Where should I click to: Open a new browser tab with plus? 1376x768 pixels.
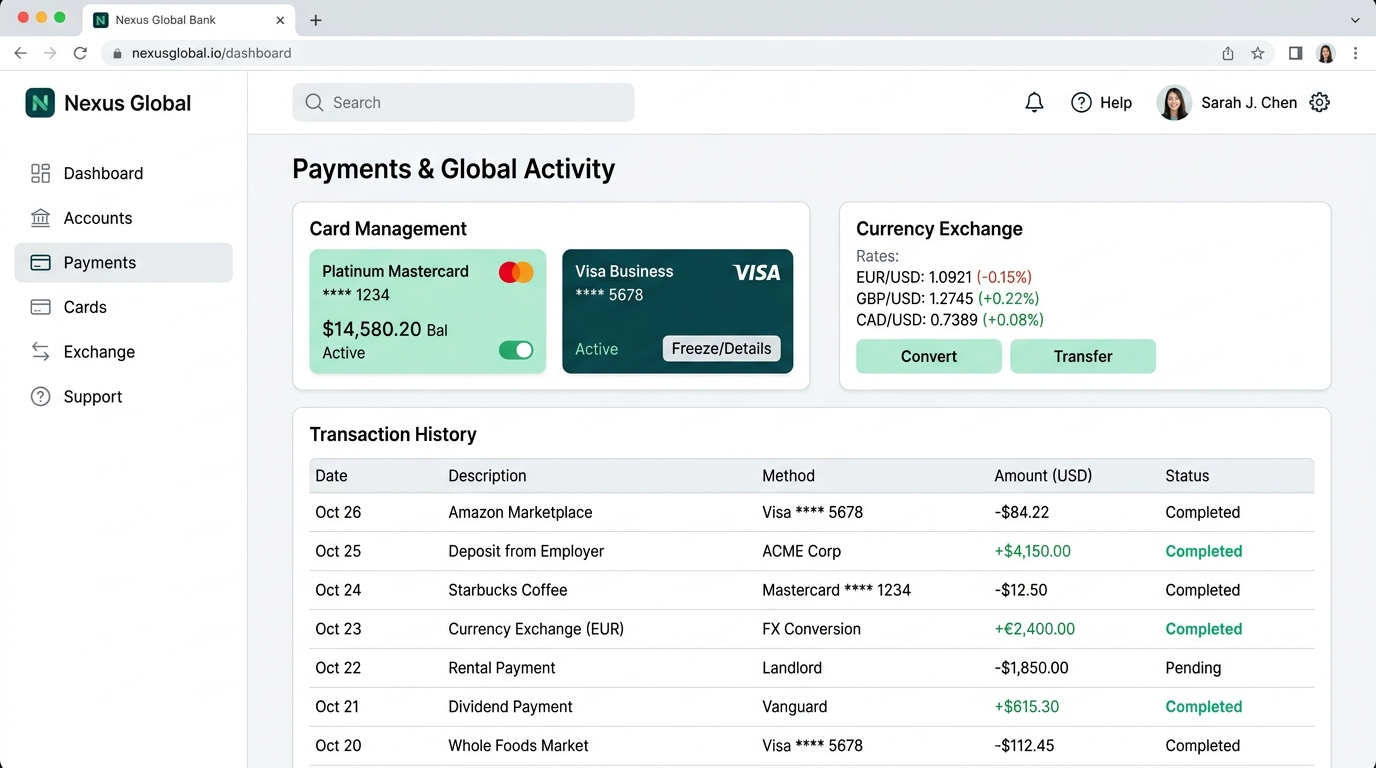point(315,20)
